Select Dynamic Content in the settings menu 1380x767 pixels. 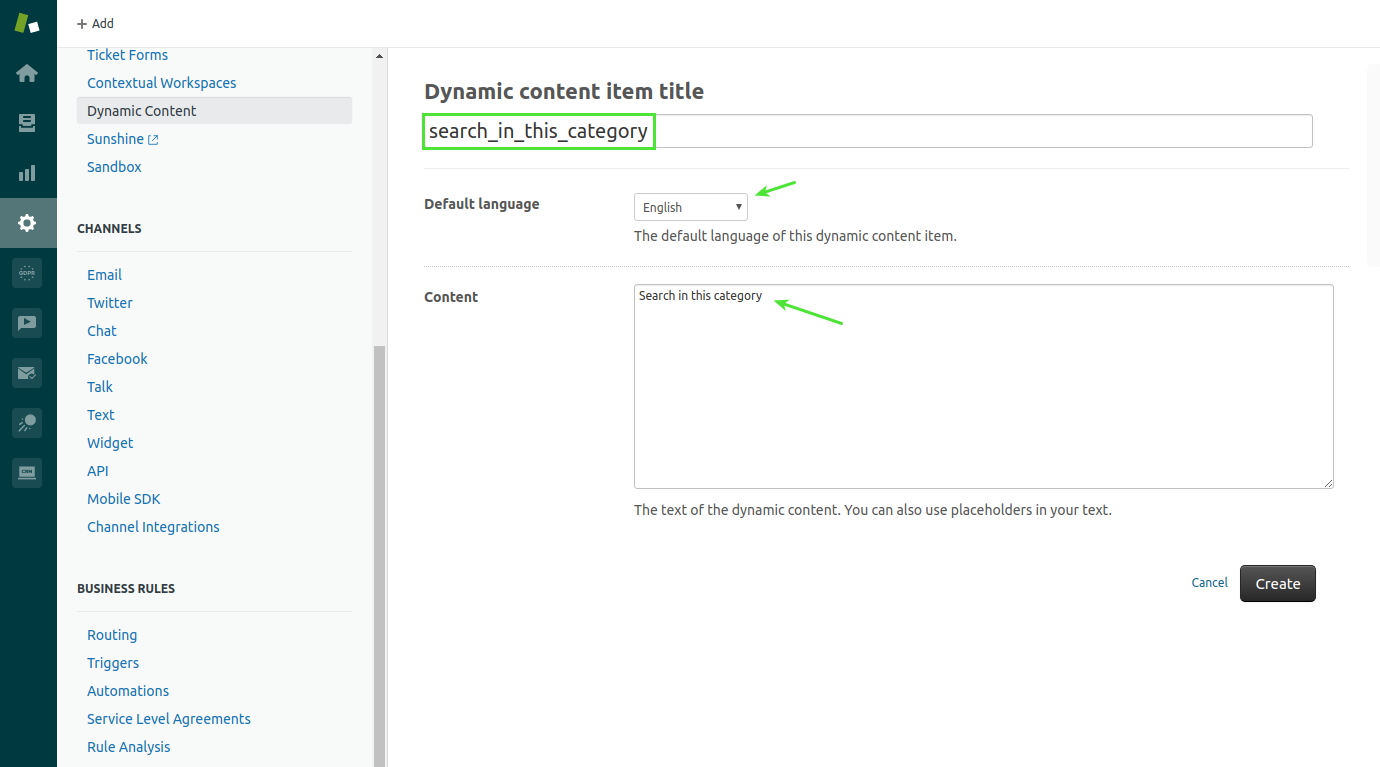[142, 111]
